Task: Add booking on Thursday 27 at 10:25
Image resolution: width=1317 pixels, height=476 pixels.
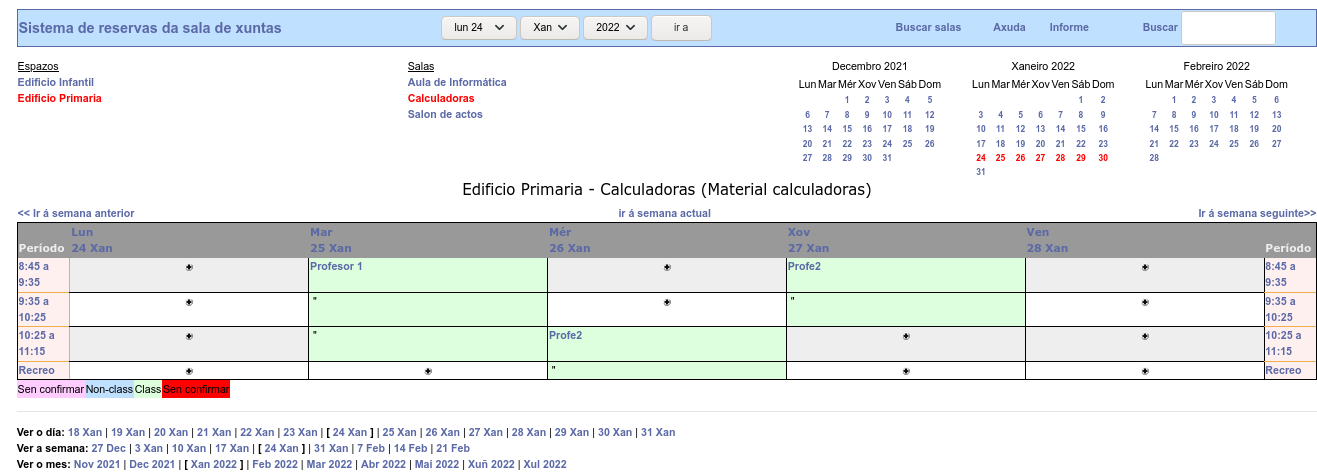Action: click(x=906, y=337)
